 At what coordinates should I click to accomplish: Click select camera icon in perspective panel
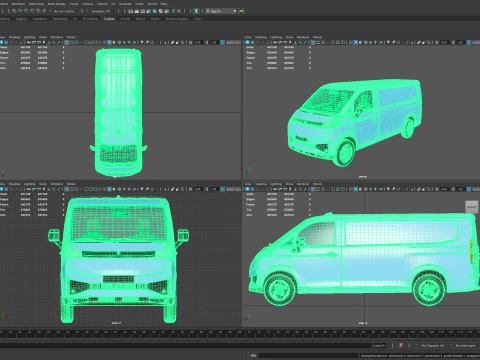point(247,42)
